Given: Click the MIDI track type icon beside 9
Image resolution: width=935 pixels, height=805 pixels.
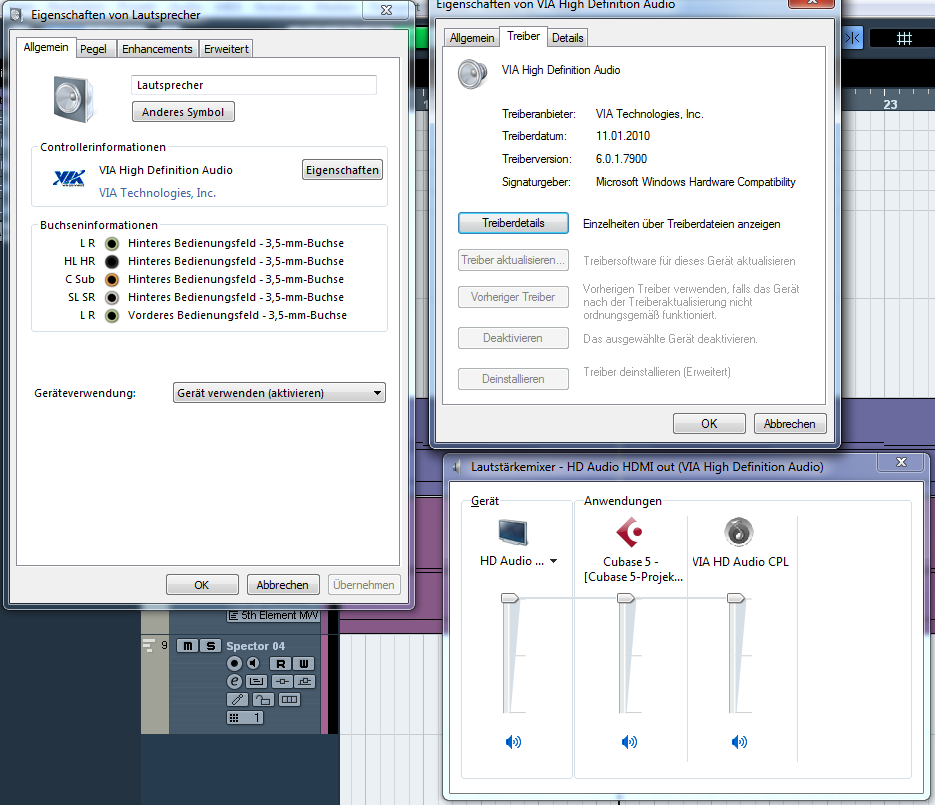Looking at the screenshot, I should coord(148,646).
